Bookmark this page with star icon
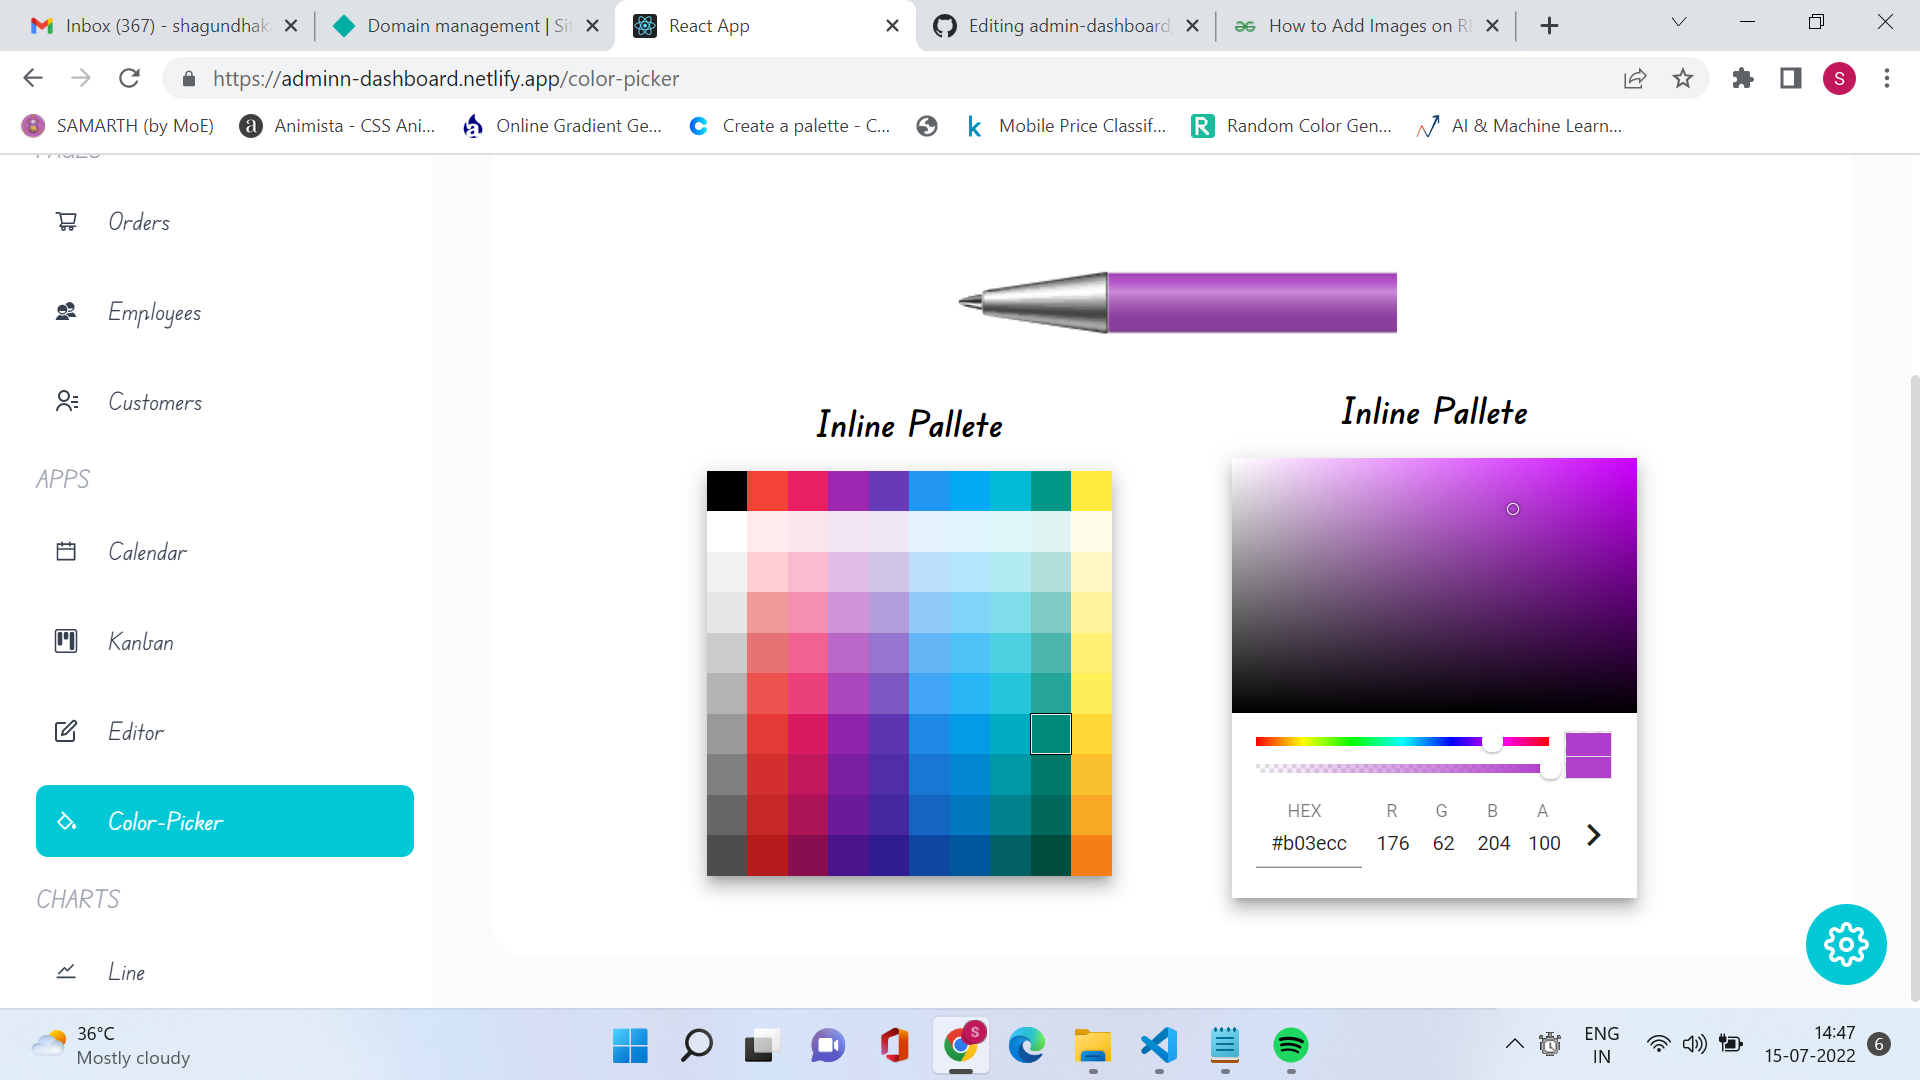The width and height of the screenshot is (1920, 1080). click(1683, 78)
